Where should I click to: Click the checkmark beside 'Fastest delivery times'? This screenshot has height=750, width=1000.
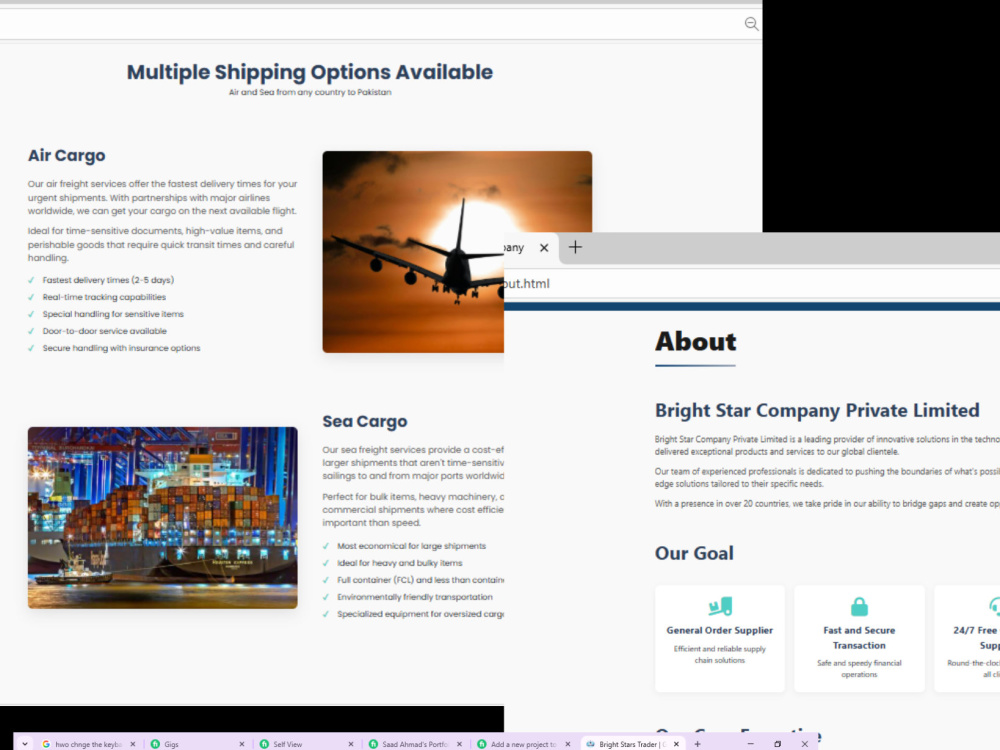(x=31, y=280)
